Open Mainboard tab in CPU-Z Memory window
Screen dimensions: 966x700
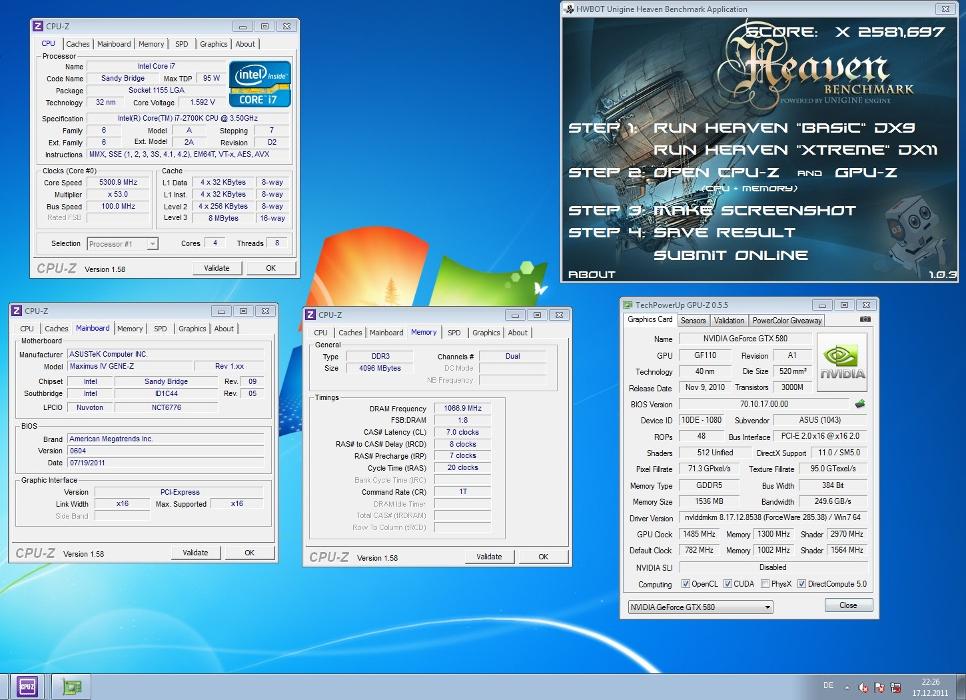386,332
